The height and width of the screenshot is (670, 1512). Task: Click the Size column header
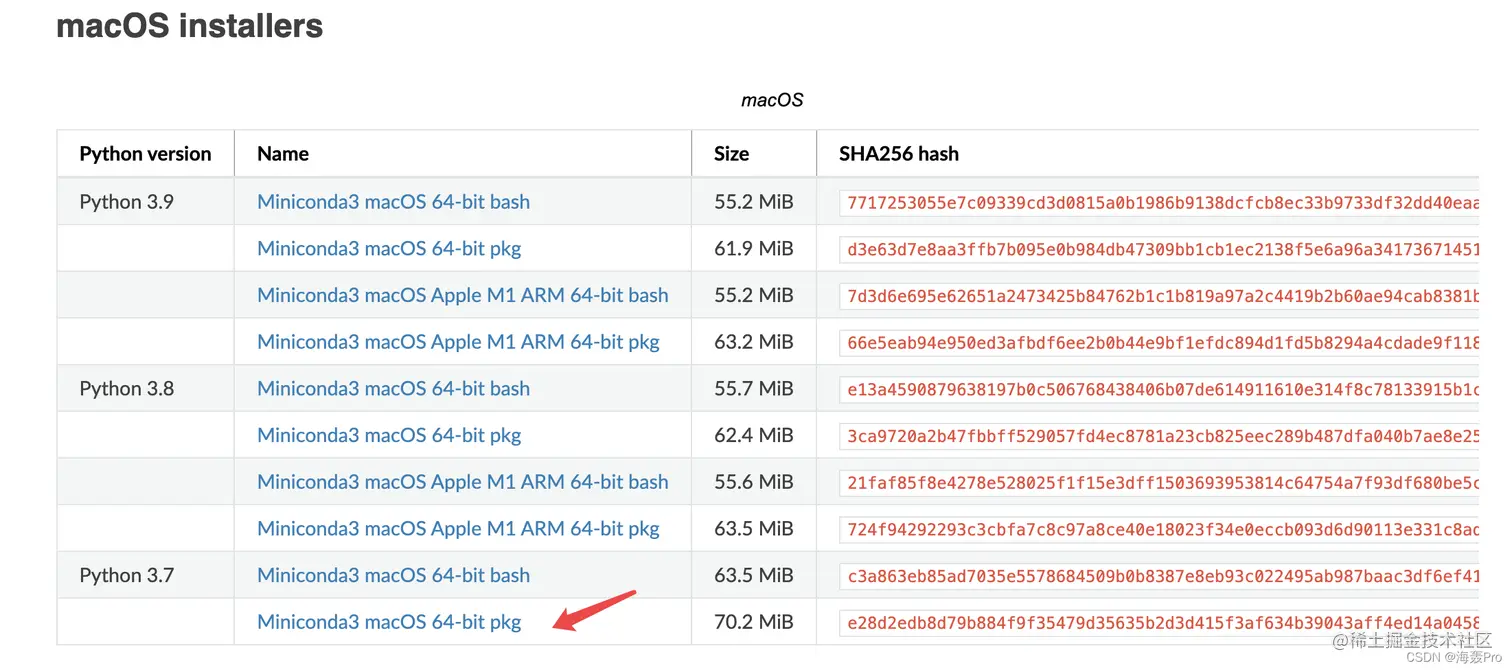tap(731, 154)
